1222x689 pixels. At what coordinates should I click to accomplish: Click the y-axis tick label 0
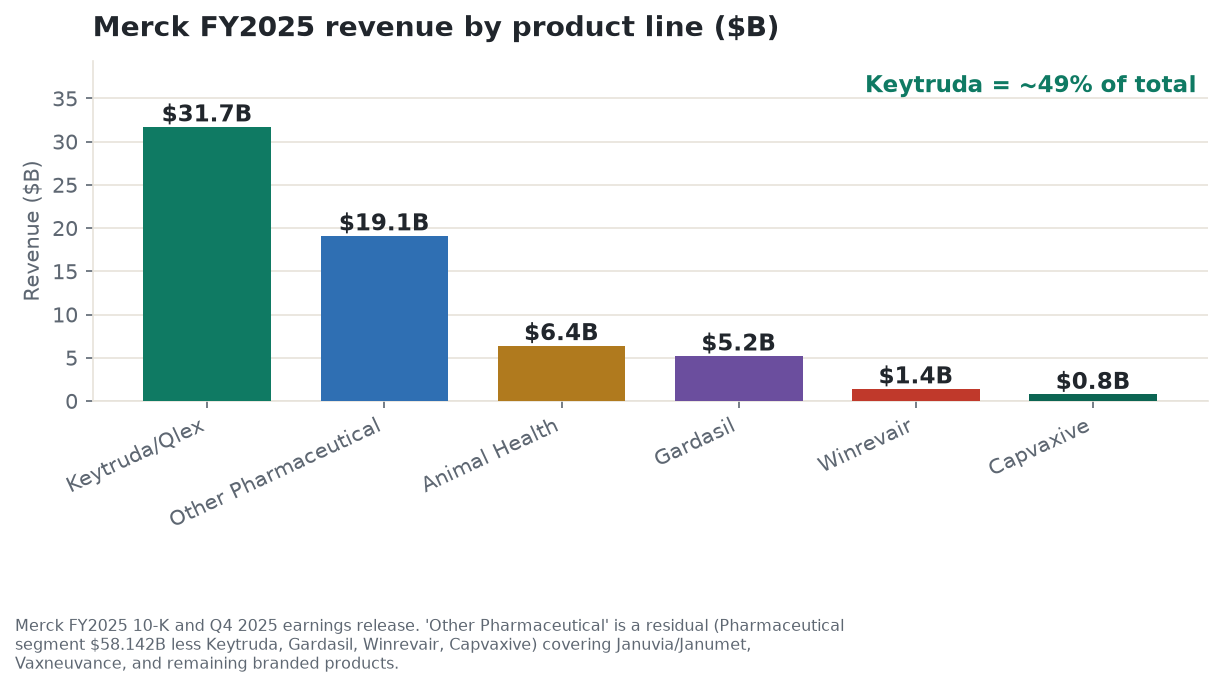[73, 401]
